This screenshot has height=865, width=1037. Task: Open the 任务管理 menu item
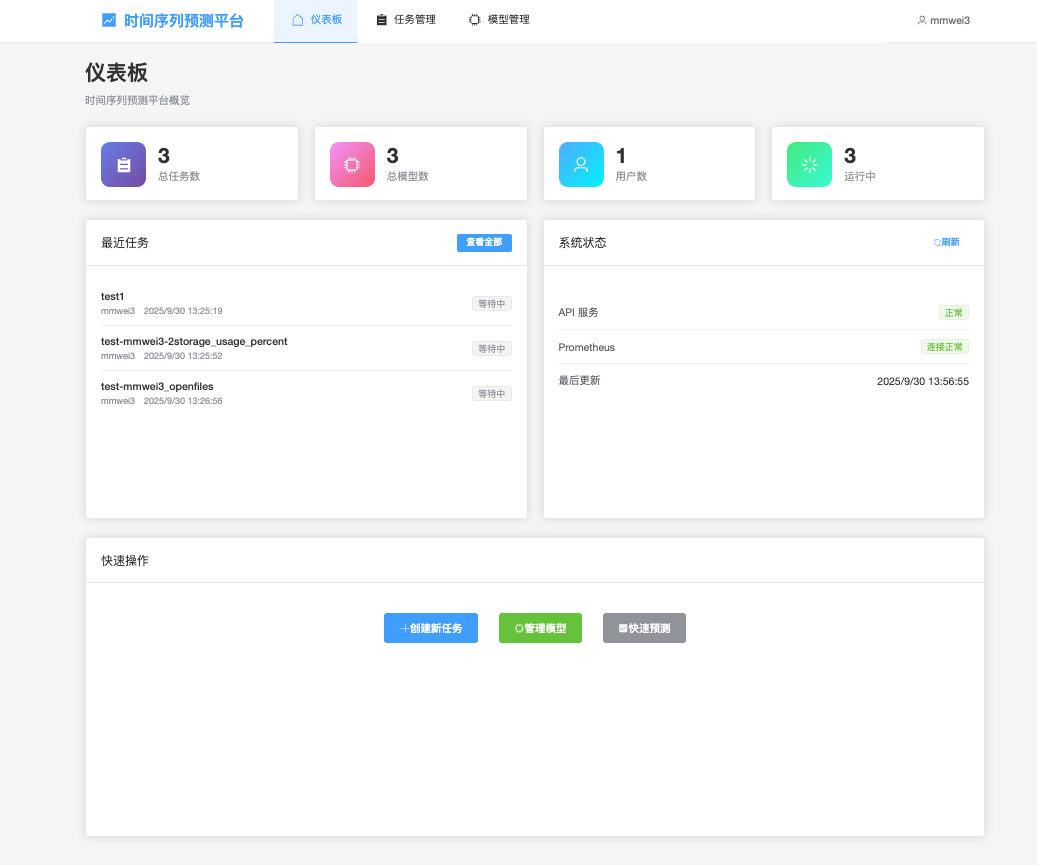pyautogui.click(x=406, y=21)
